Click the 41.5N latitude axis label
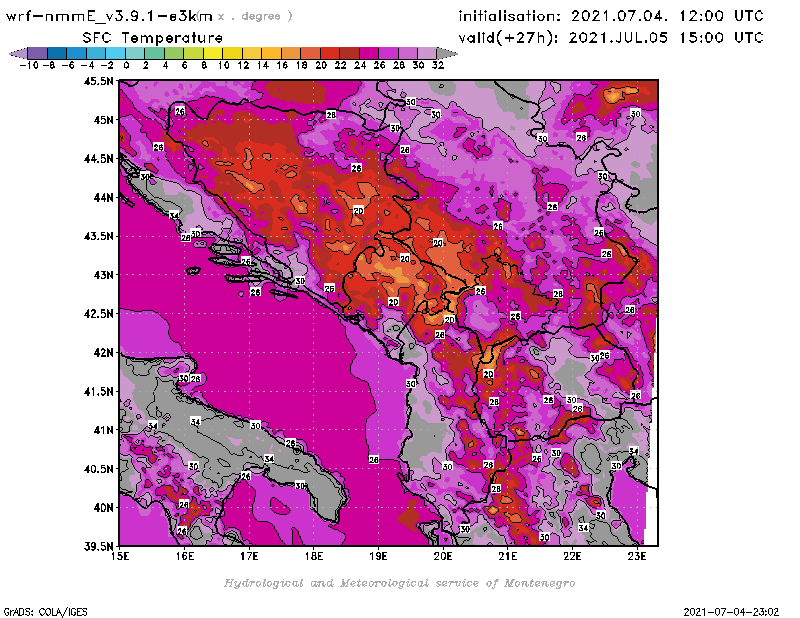Viewport: 800px width, 618px height. (98, 391)
